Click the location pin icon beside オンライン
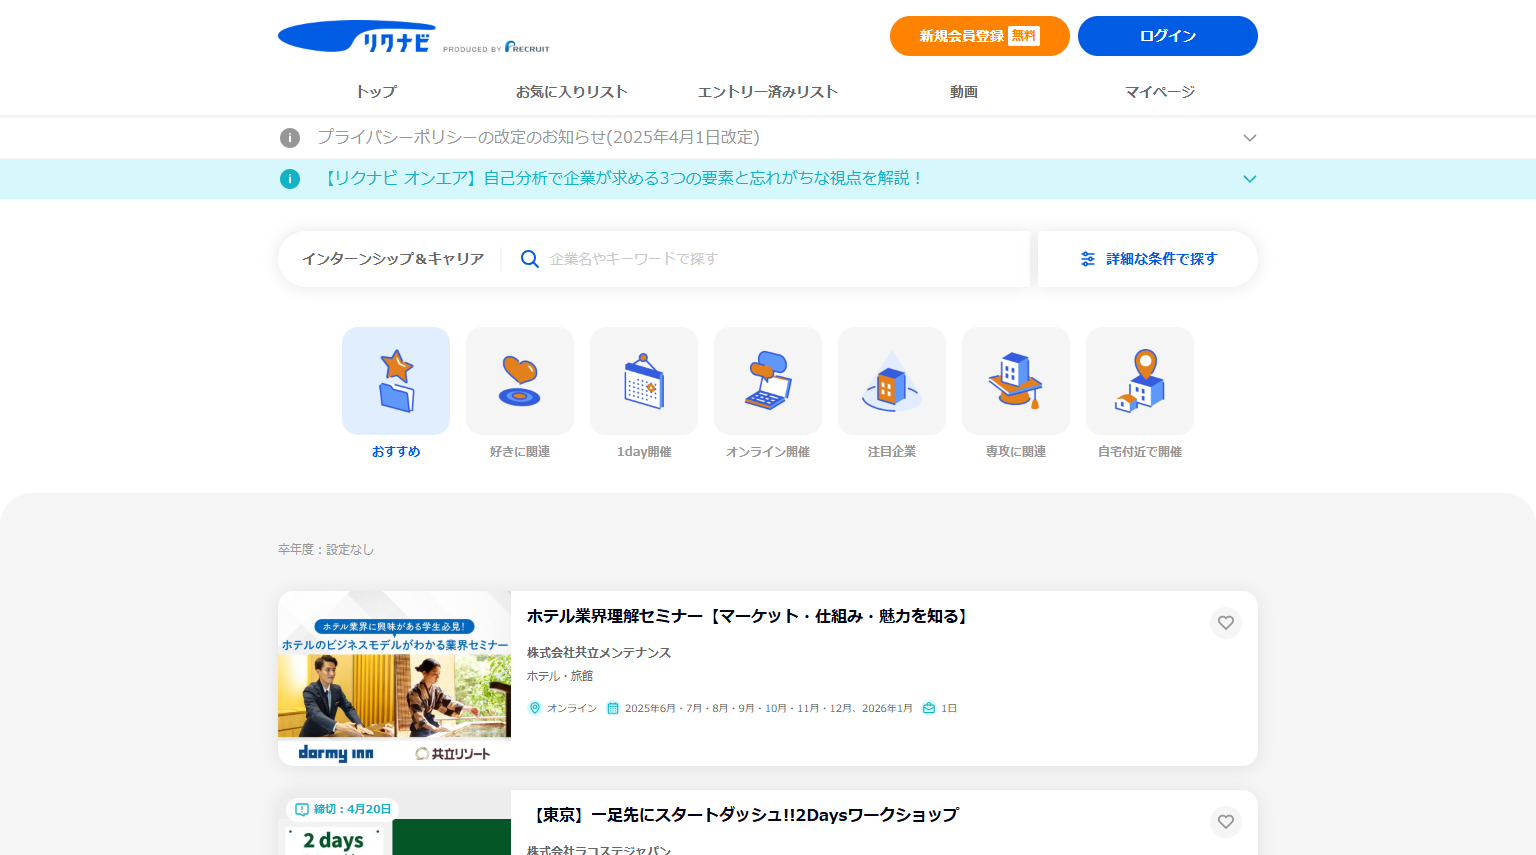1536x855 pixels. (x=535, y=708)
